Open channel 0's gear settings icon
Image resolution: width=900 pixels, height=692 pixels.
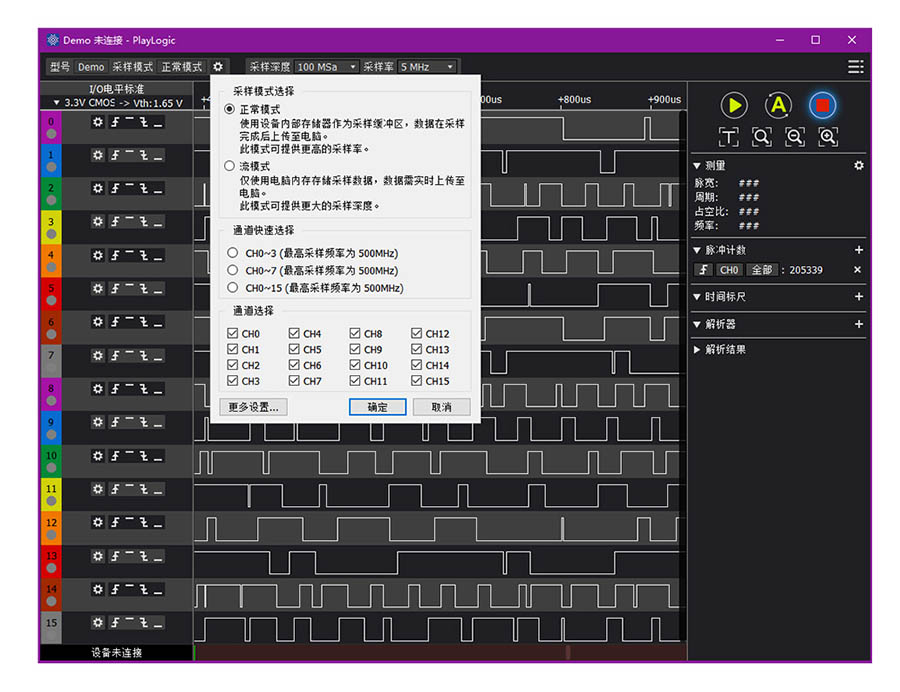click(x=96, y=122)
